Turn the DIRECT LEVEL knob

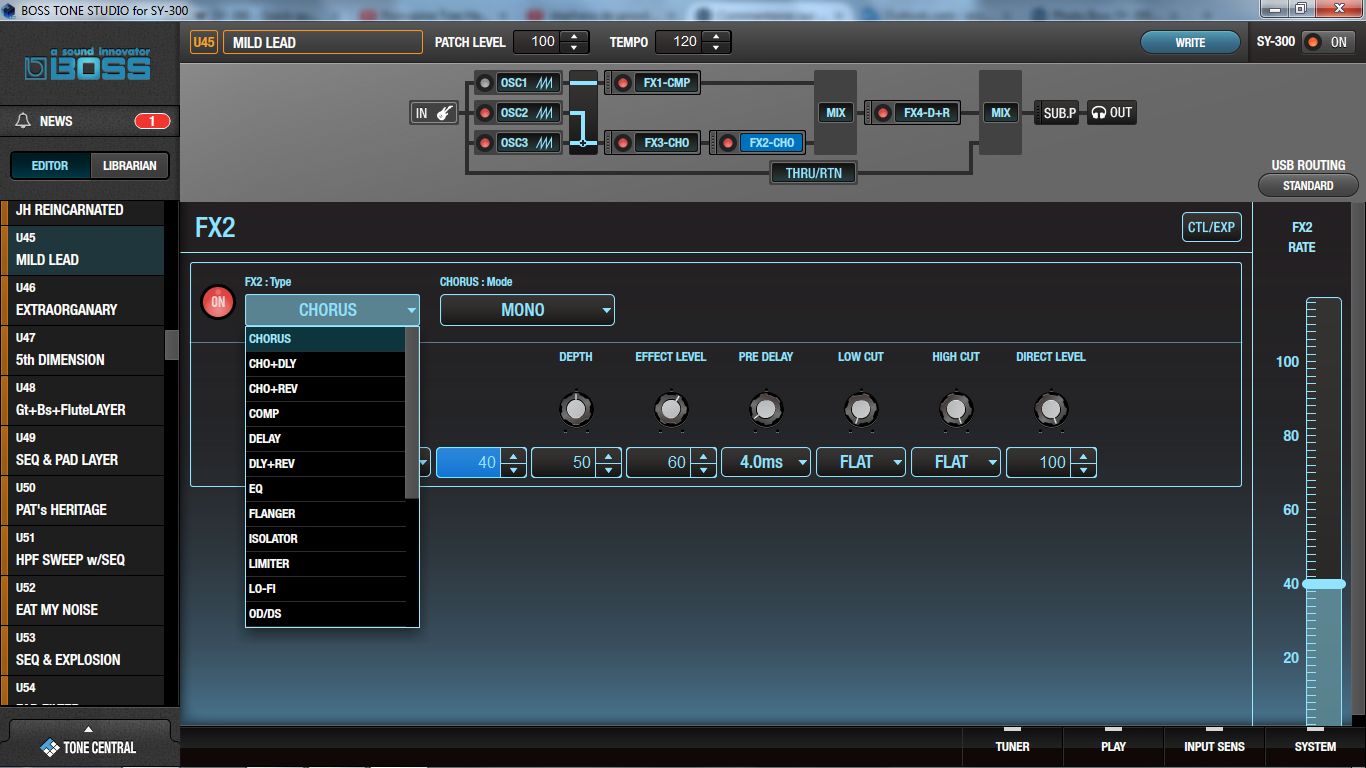(1050, 409)
